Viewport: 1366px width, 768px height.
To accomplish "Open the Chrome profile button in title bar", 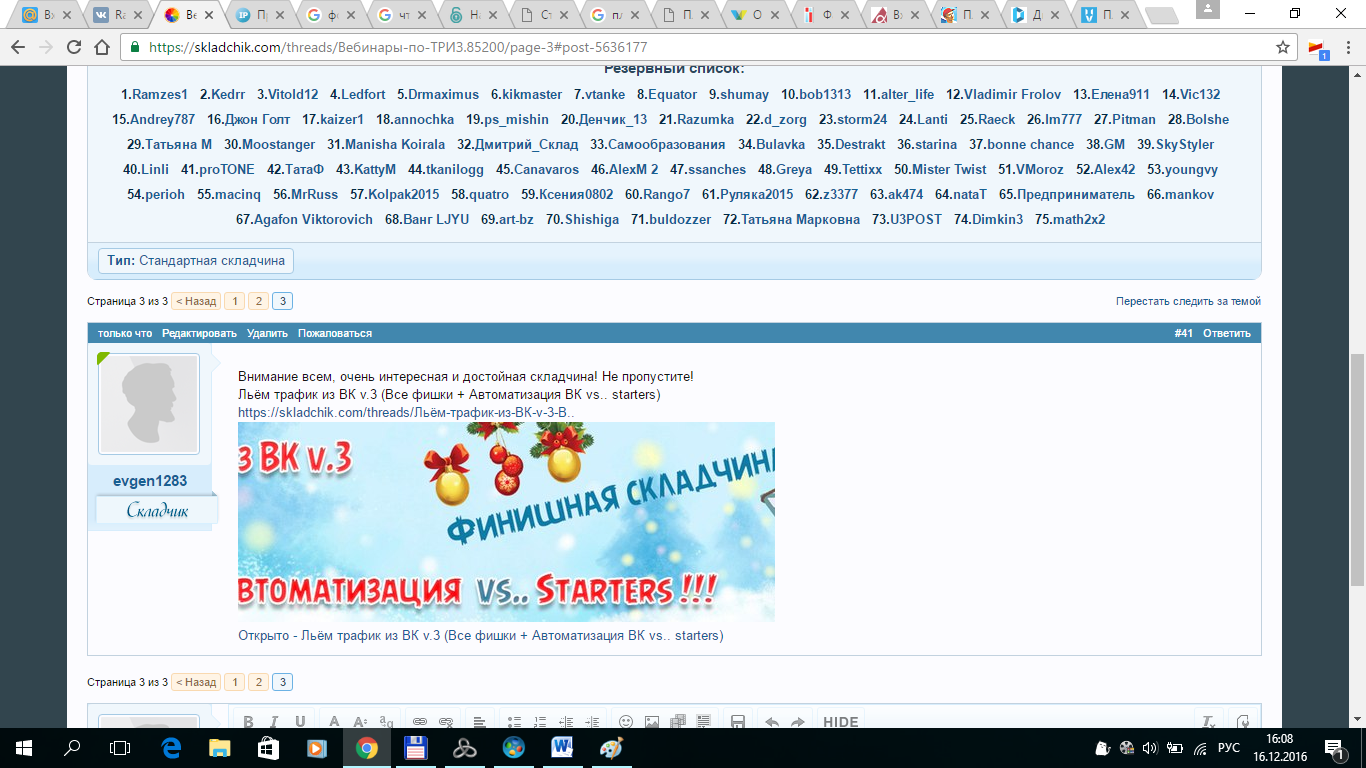I will click(x=1208, y=9).
